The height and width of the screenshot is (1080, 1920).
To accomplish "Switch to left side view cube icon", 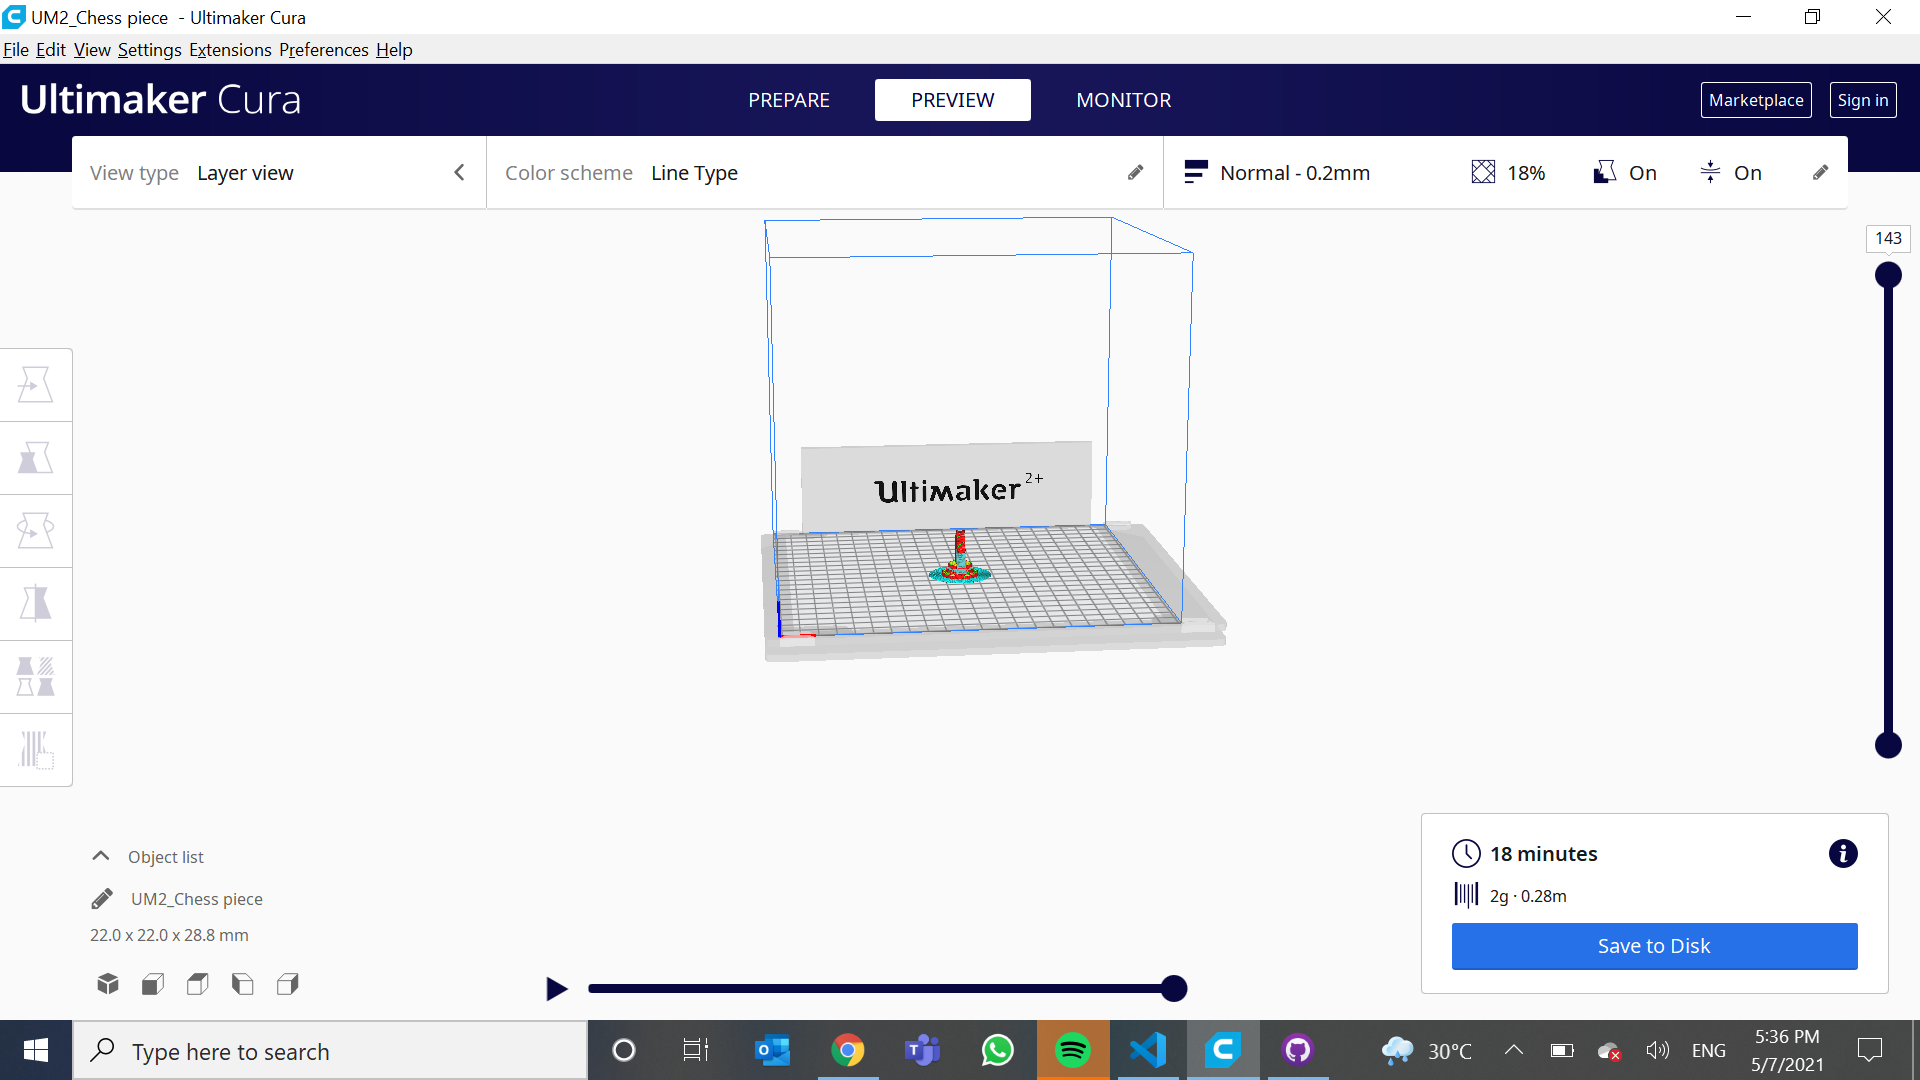I will tap(242, 984).
